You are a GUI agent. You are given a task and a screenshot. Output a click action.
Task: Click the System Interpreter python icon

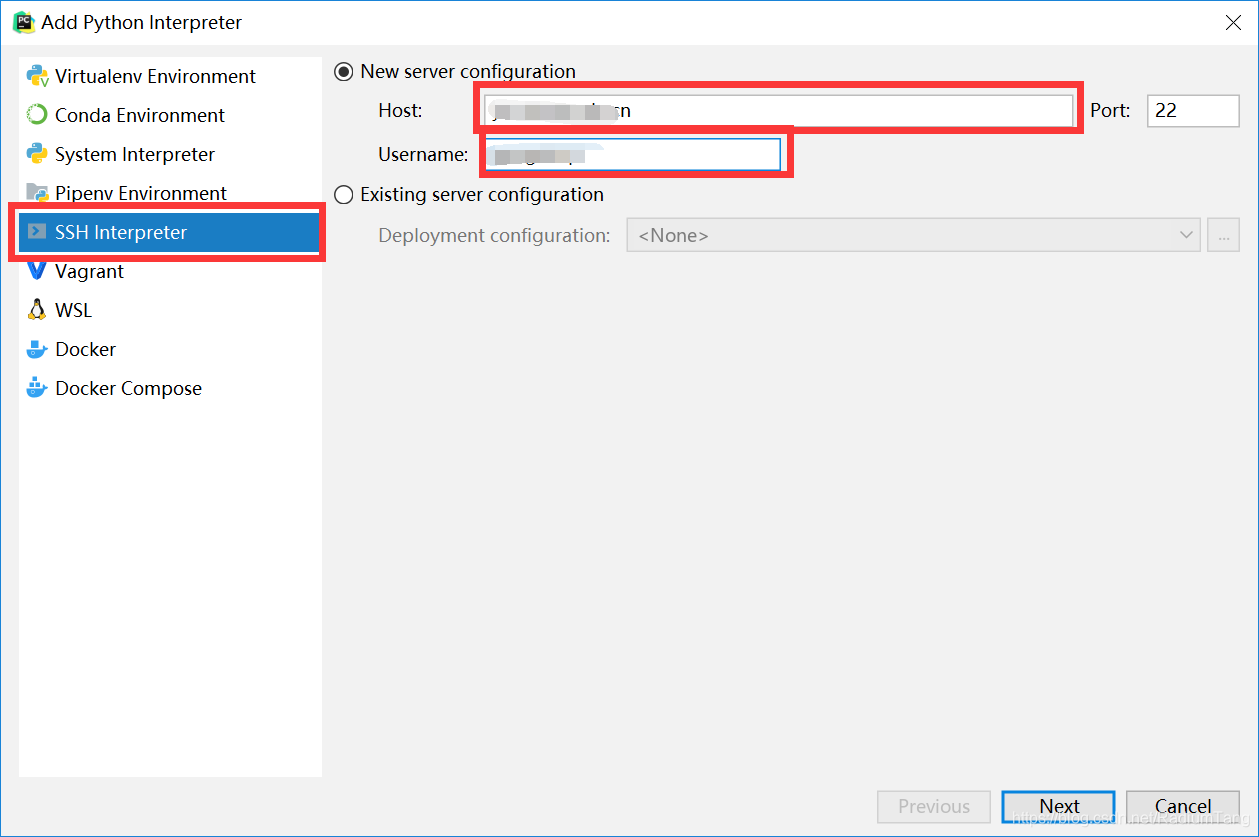point(37,154)
